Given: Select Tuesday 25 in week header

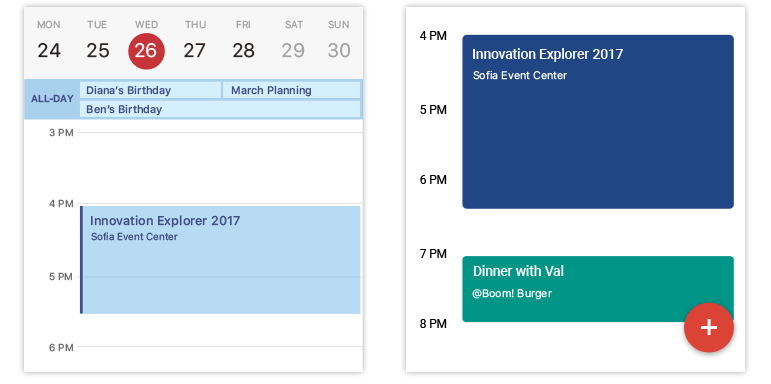Looking at the screenshot, I should pos(97,41).
